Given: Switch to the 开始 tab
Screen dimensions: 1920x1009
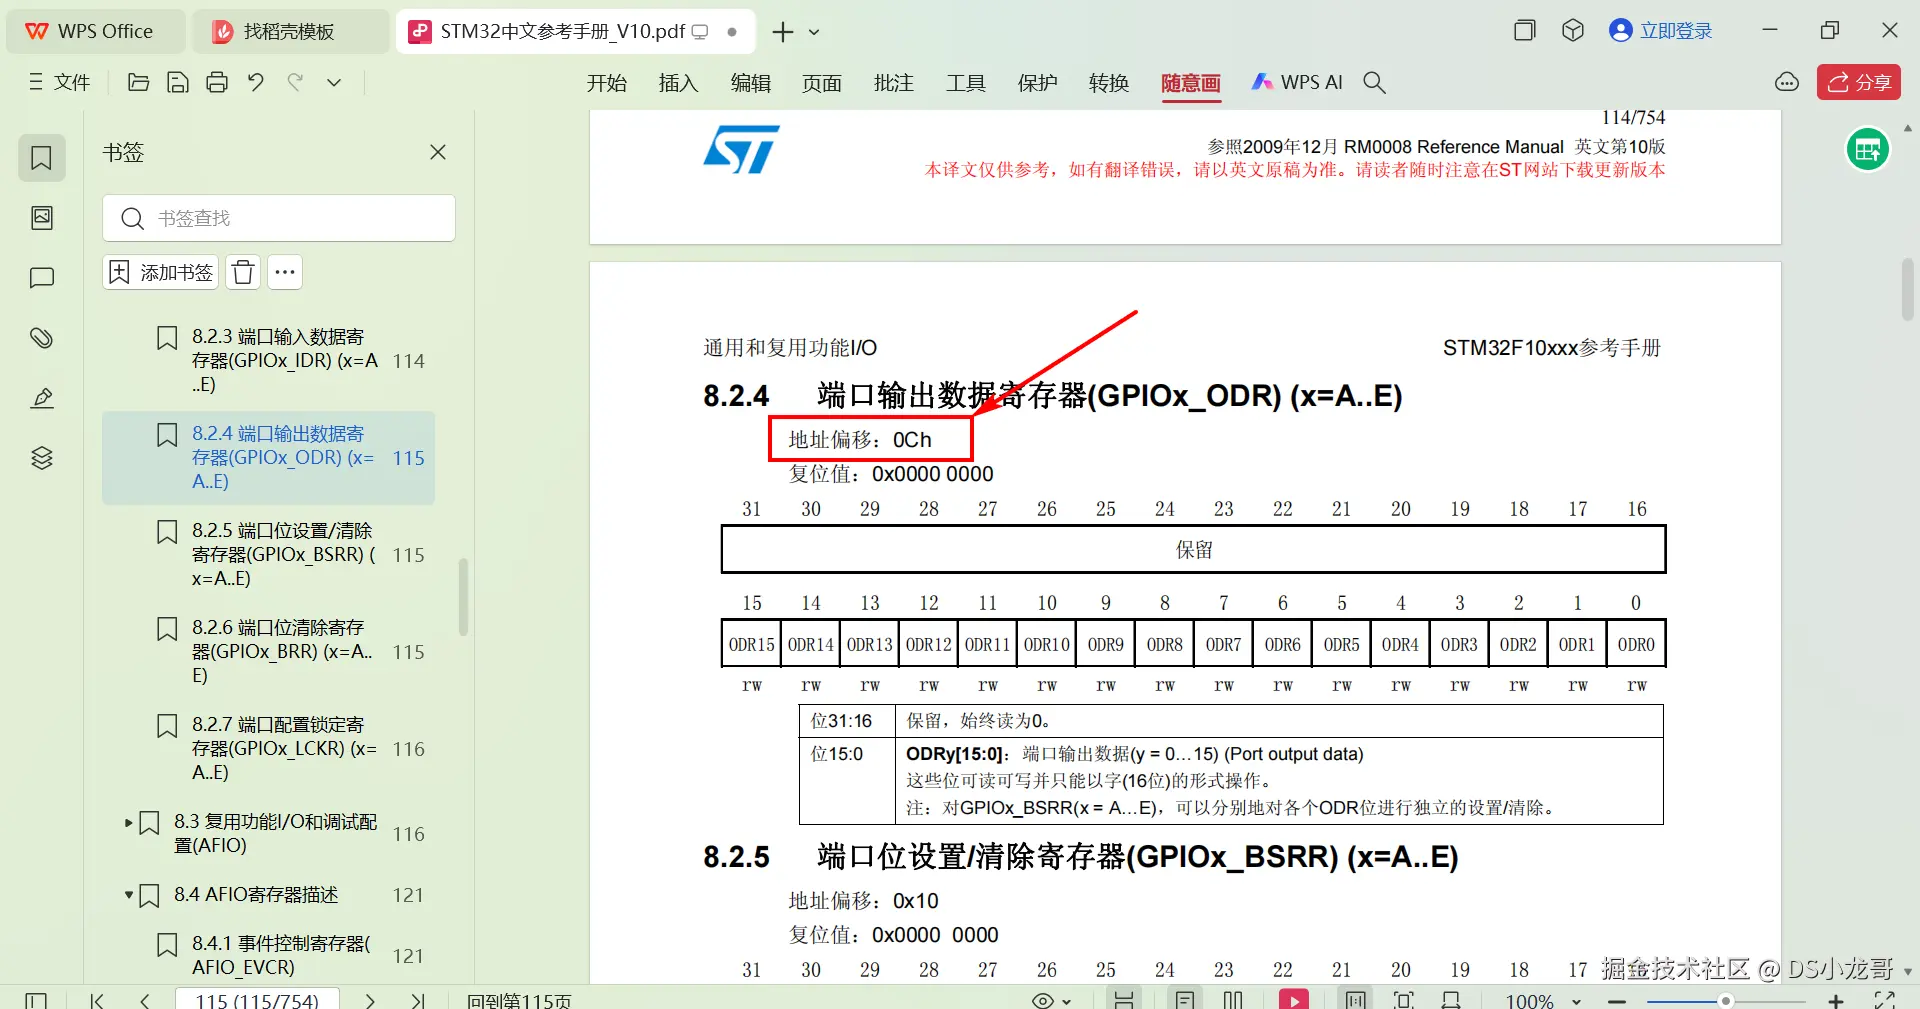Looking at the screenshot, I should [x=607, y=83].
